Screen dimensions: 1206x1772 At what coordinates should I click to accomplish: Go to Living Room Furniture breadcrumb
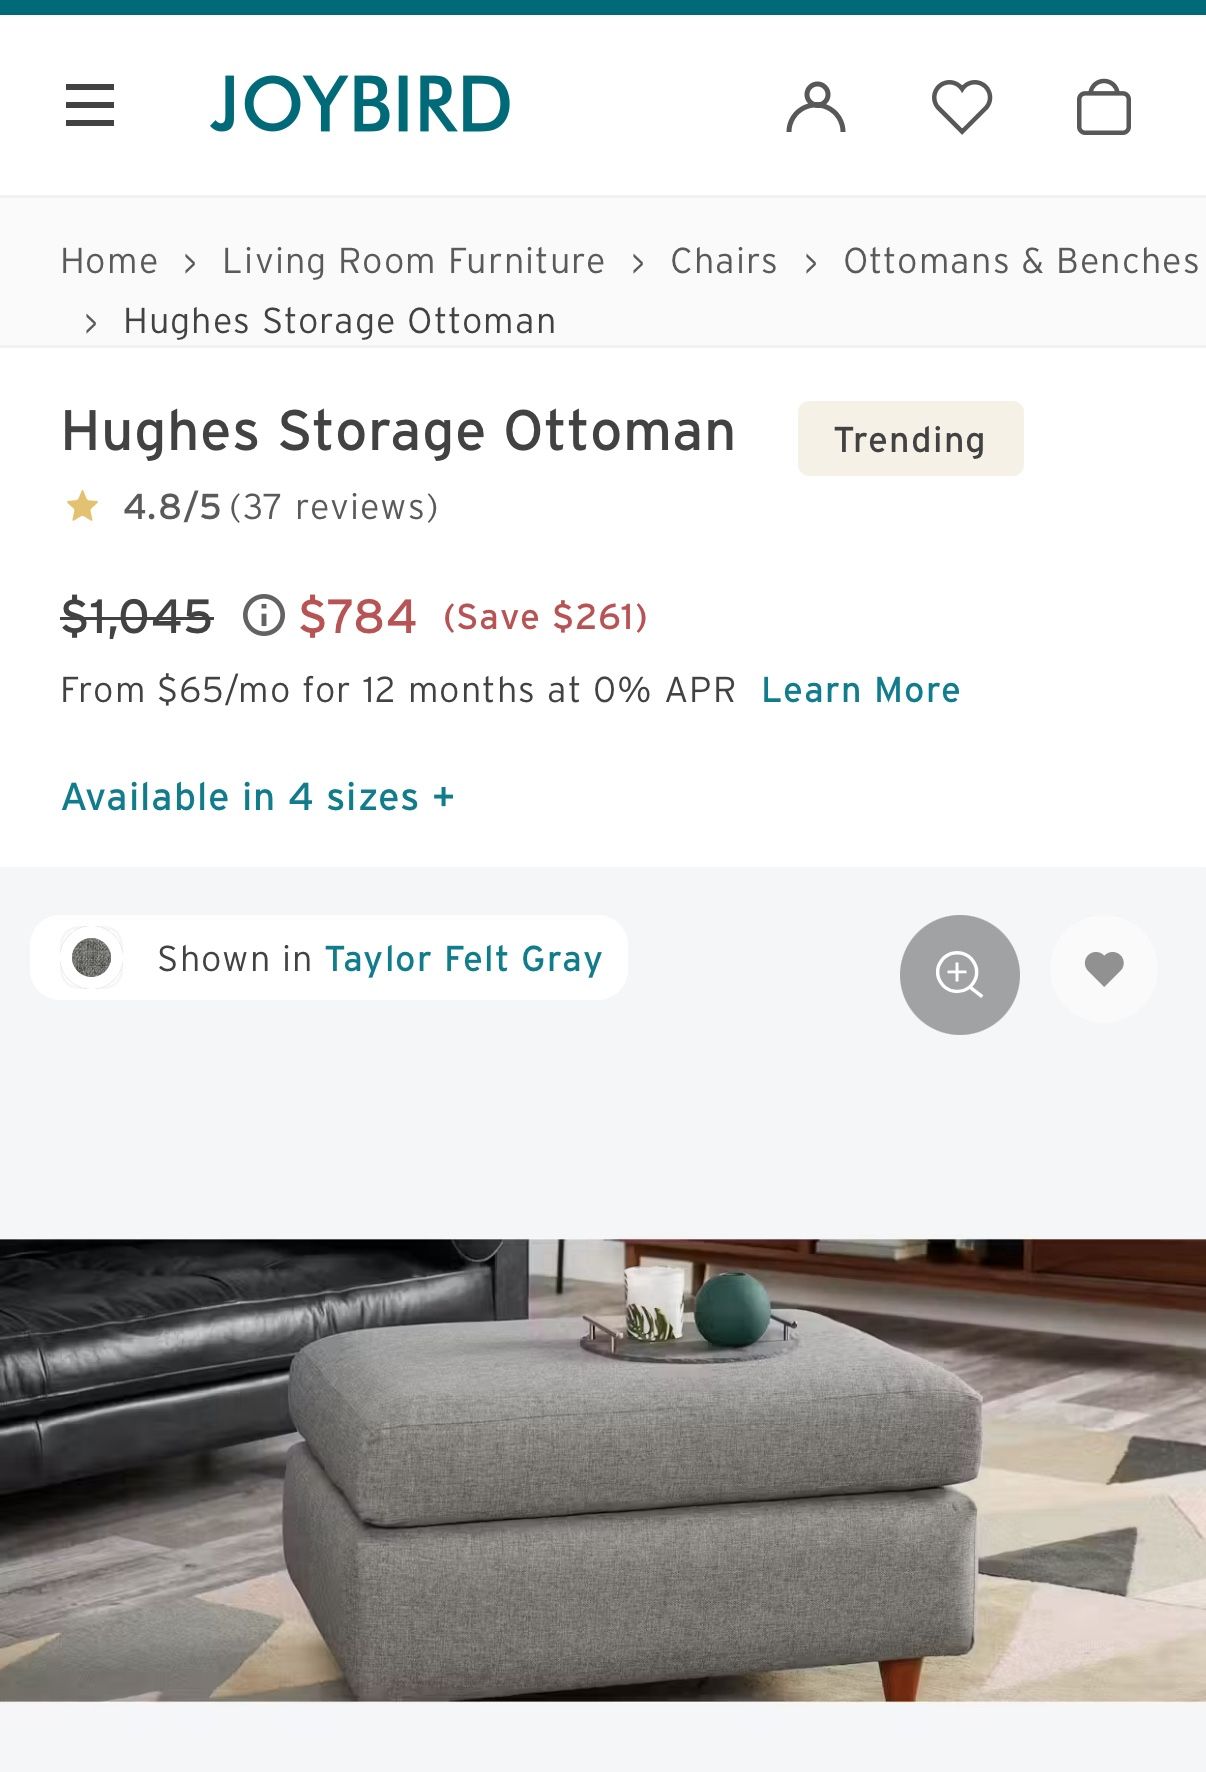click(x=413, y=261)
